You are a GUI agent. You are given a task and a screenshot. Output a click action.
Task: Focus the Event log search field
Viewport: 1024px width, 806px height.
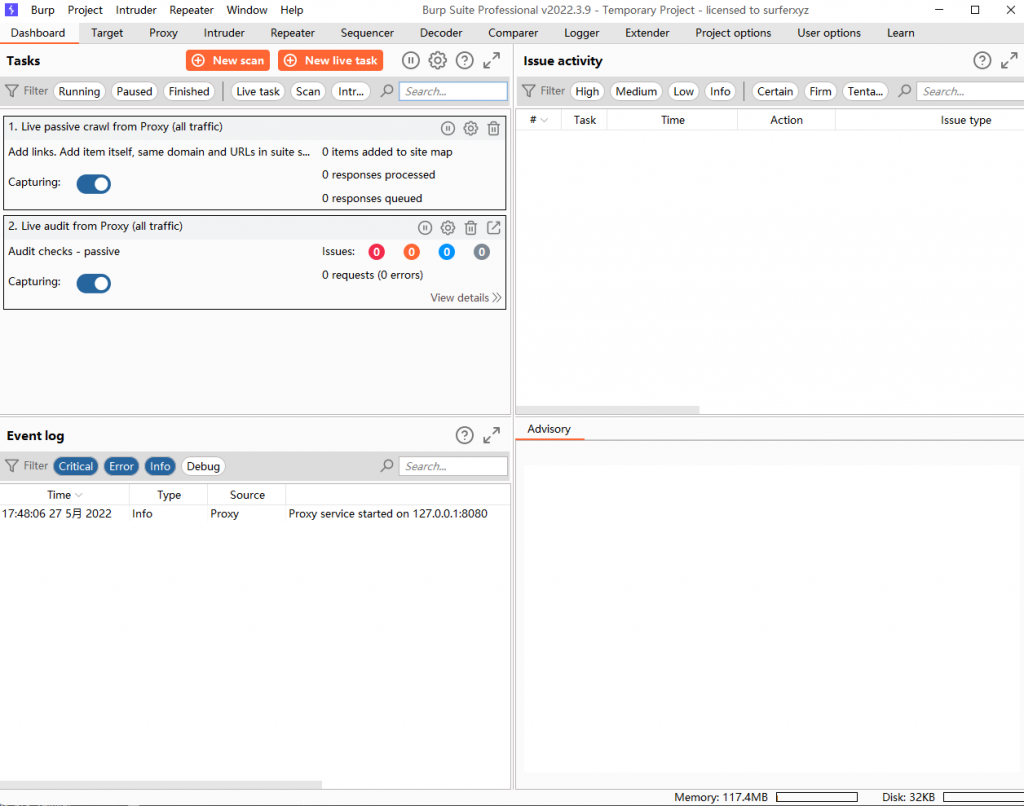point(453,466)
